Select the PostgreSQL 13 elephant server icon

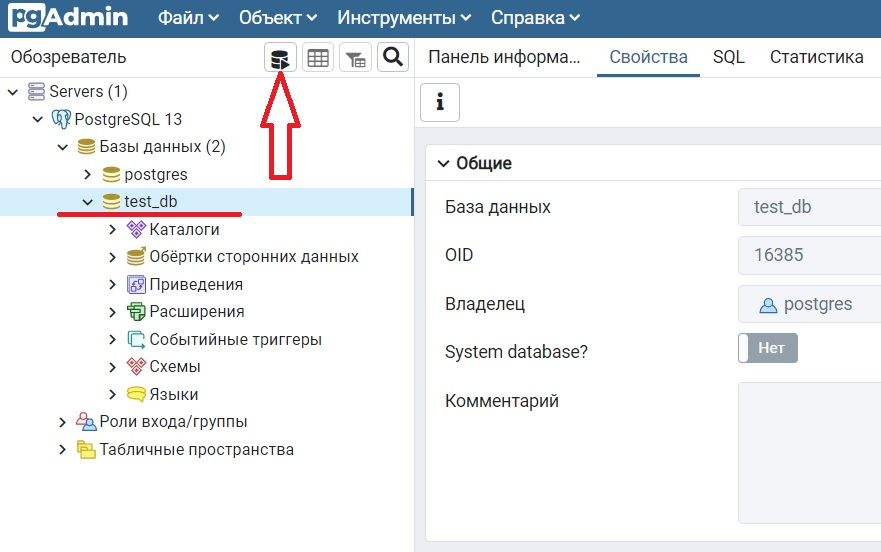point(61,119)
